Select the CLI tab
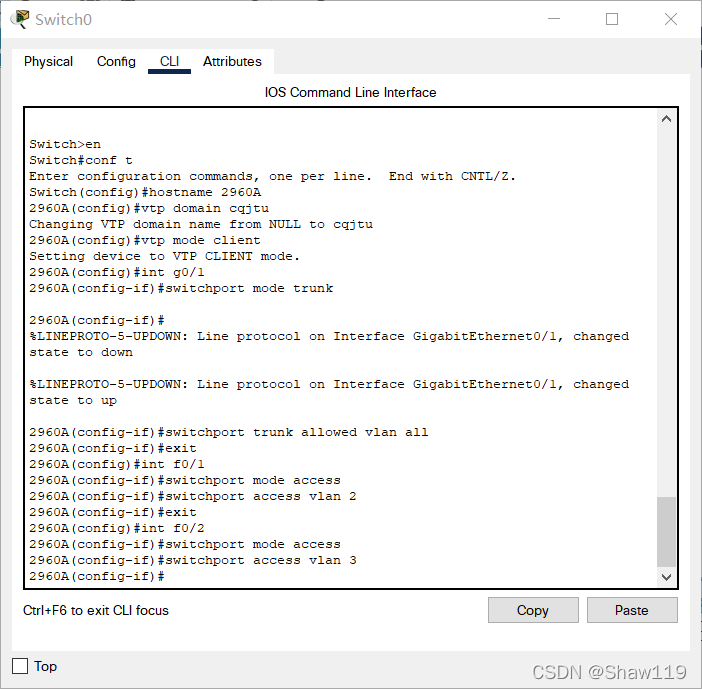The width and height of the screenshot is (702, 689). click(169, 61)
